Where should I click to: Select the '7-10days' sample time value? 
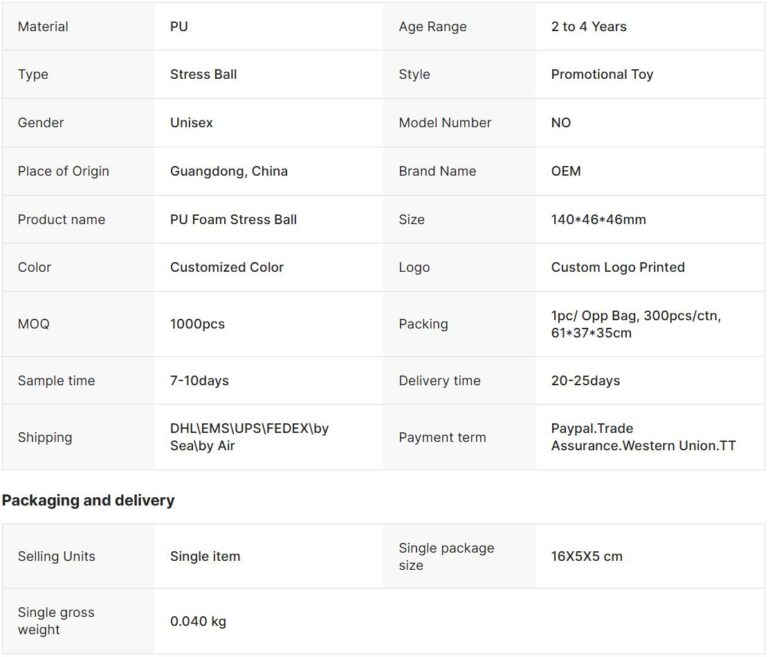[x=199, y=380]
